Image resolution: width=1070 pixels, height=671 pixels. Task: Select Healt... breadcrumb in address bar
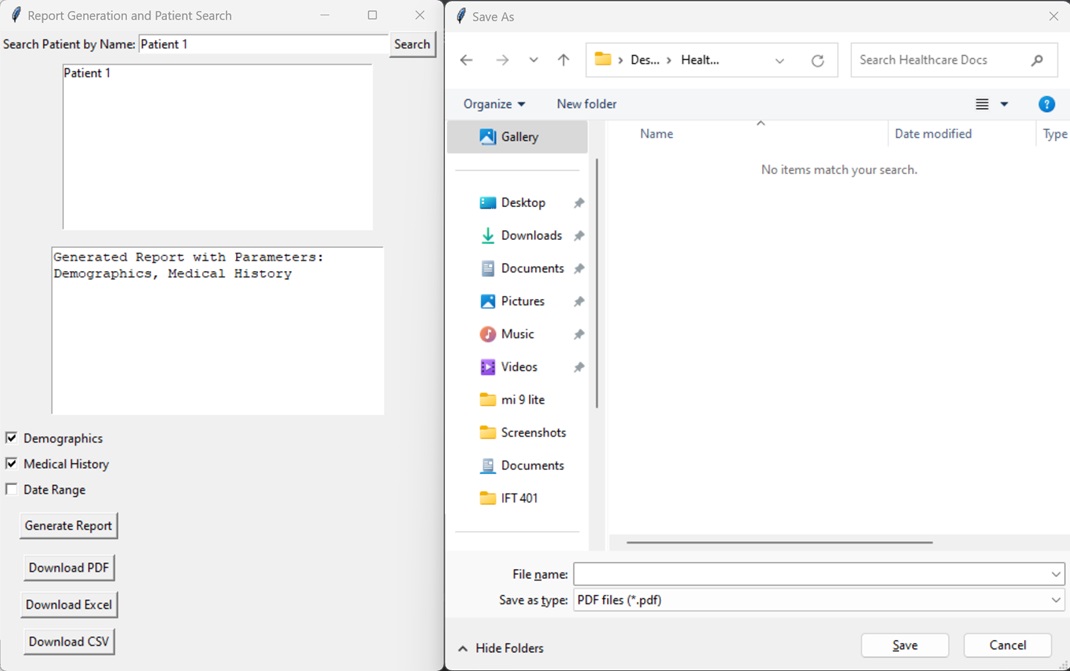coord(699,60)
